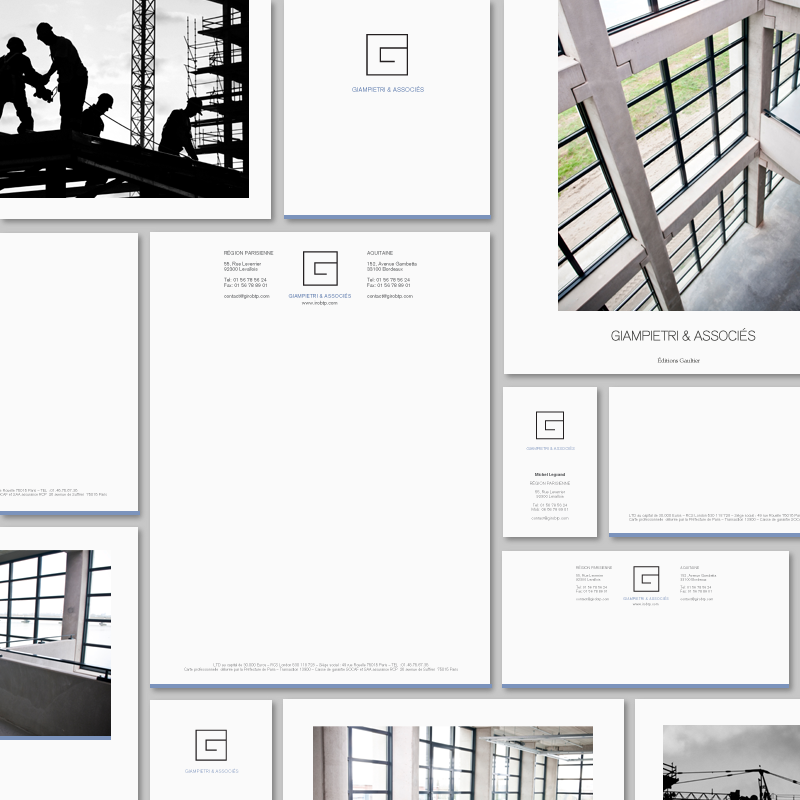The image size is (800, 800).
Task: Select the grey window interior photo at left
Action: click(55, 643)
